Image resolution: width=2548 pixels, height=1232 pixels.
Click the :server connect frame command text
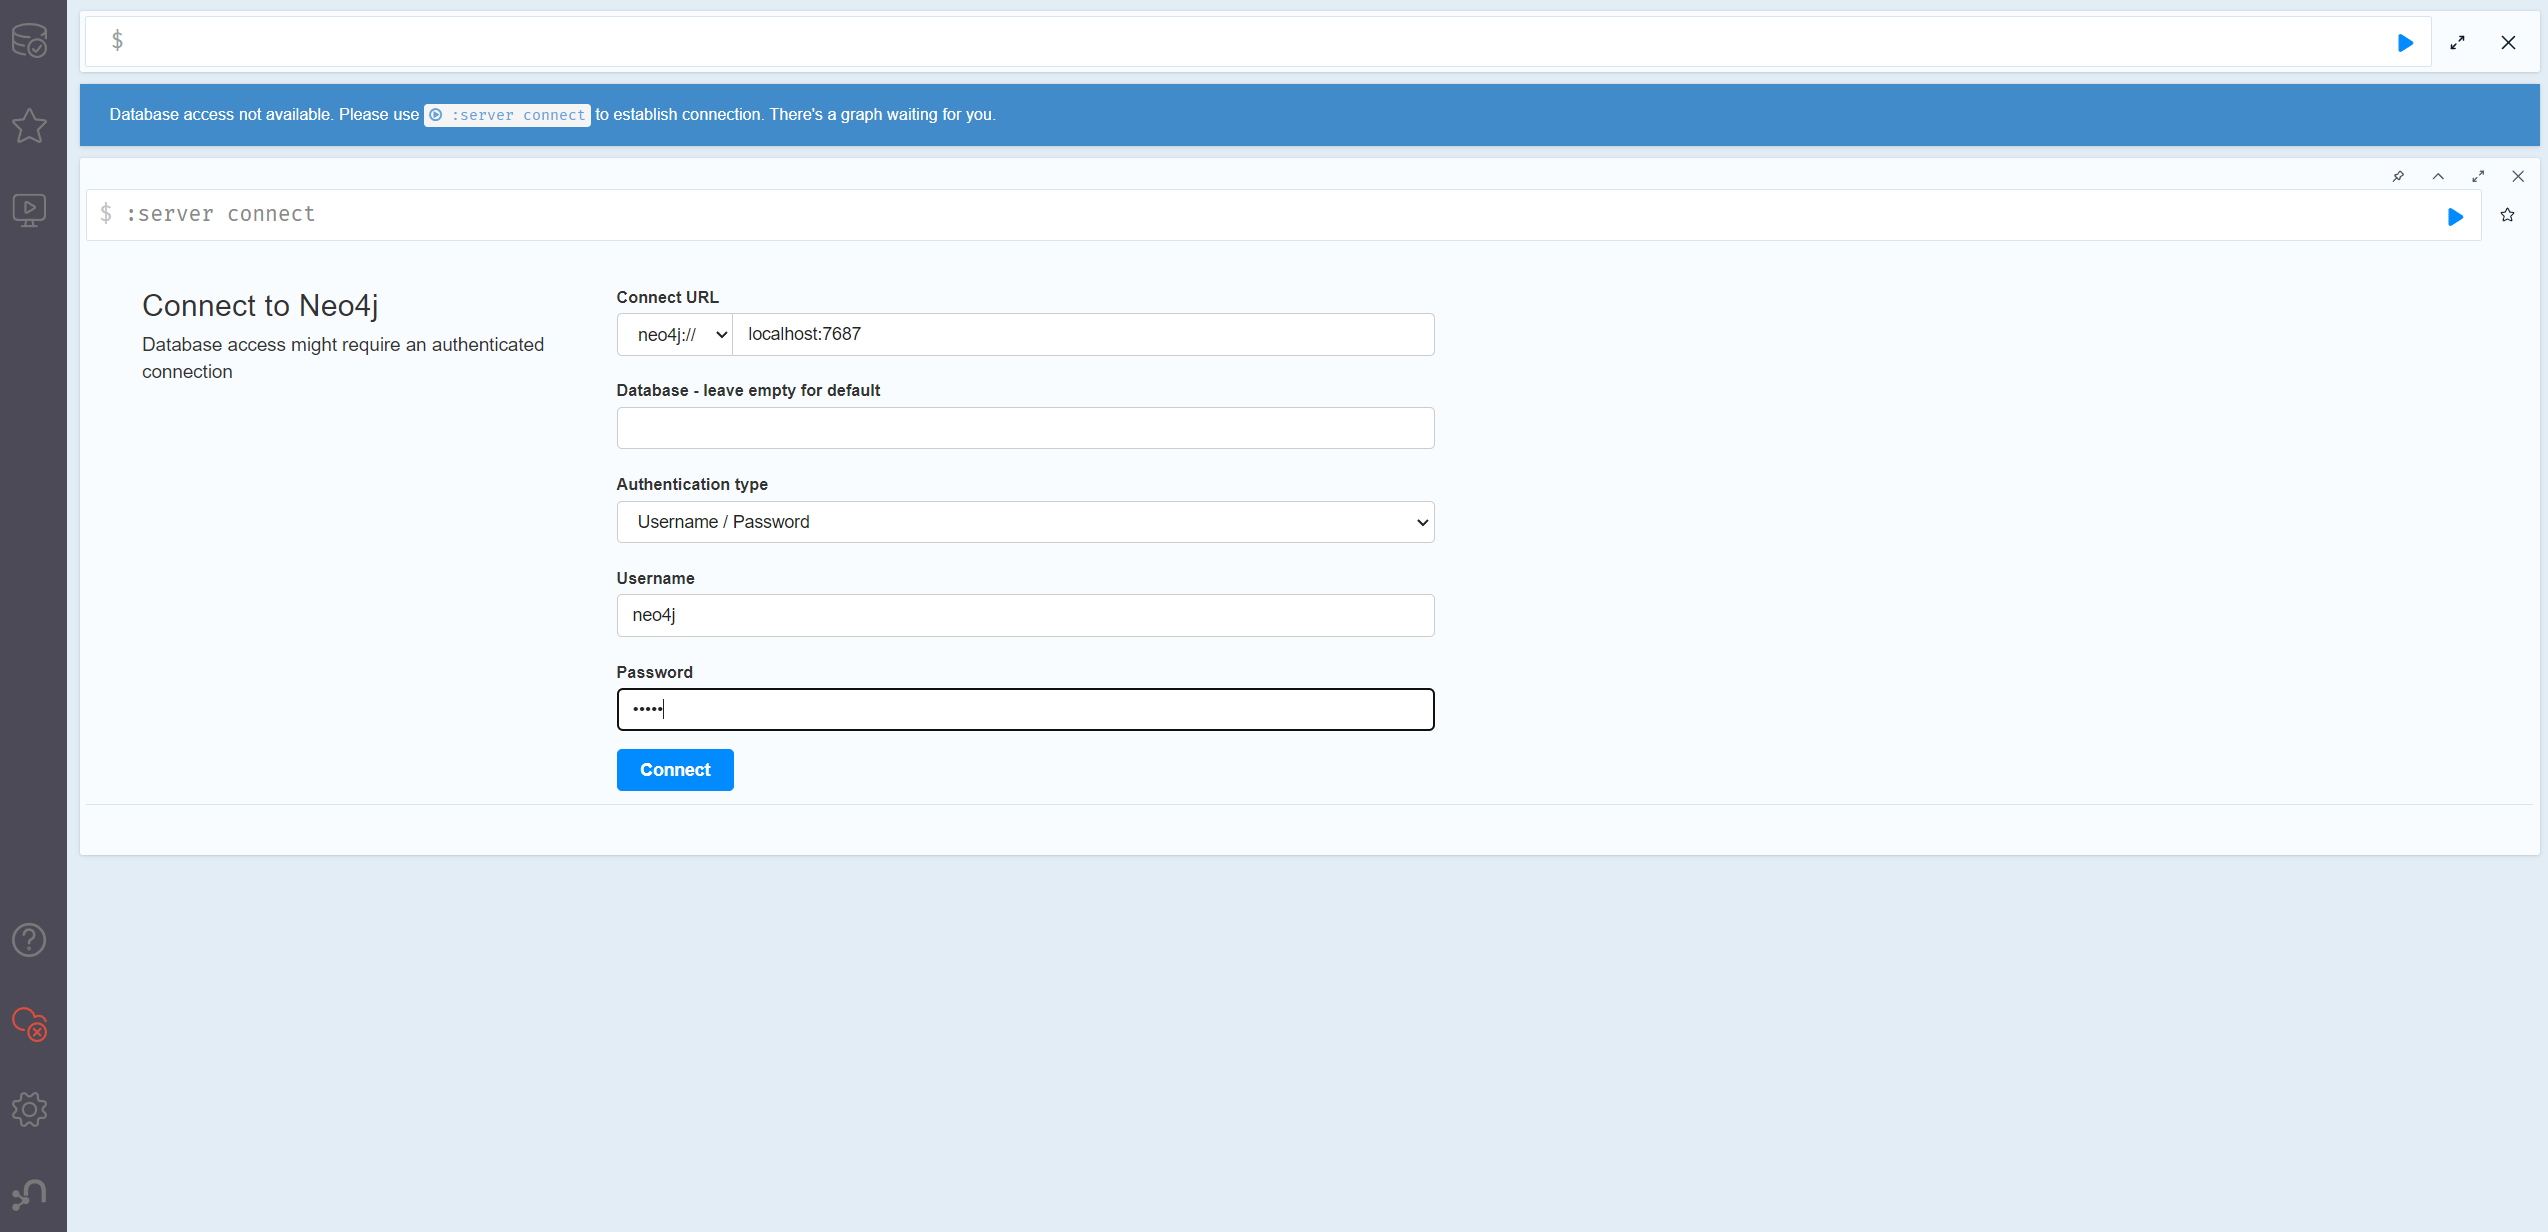click(x=220, y=214)
